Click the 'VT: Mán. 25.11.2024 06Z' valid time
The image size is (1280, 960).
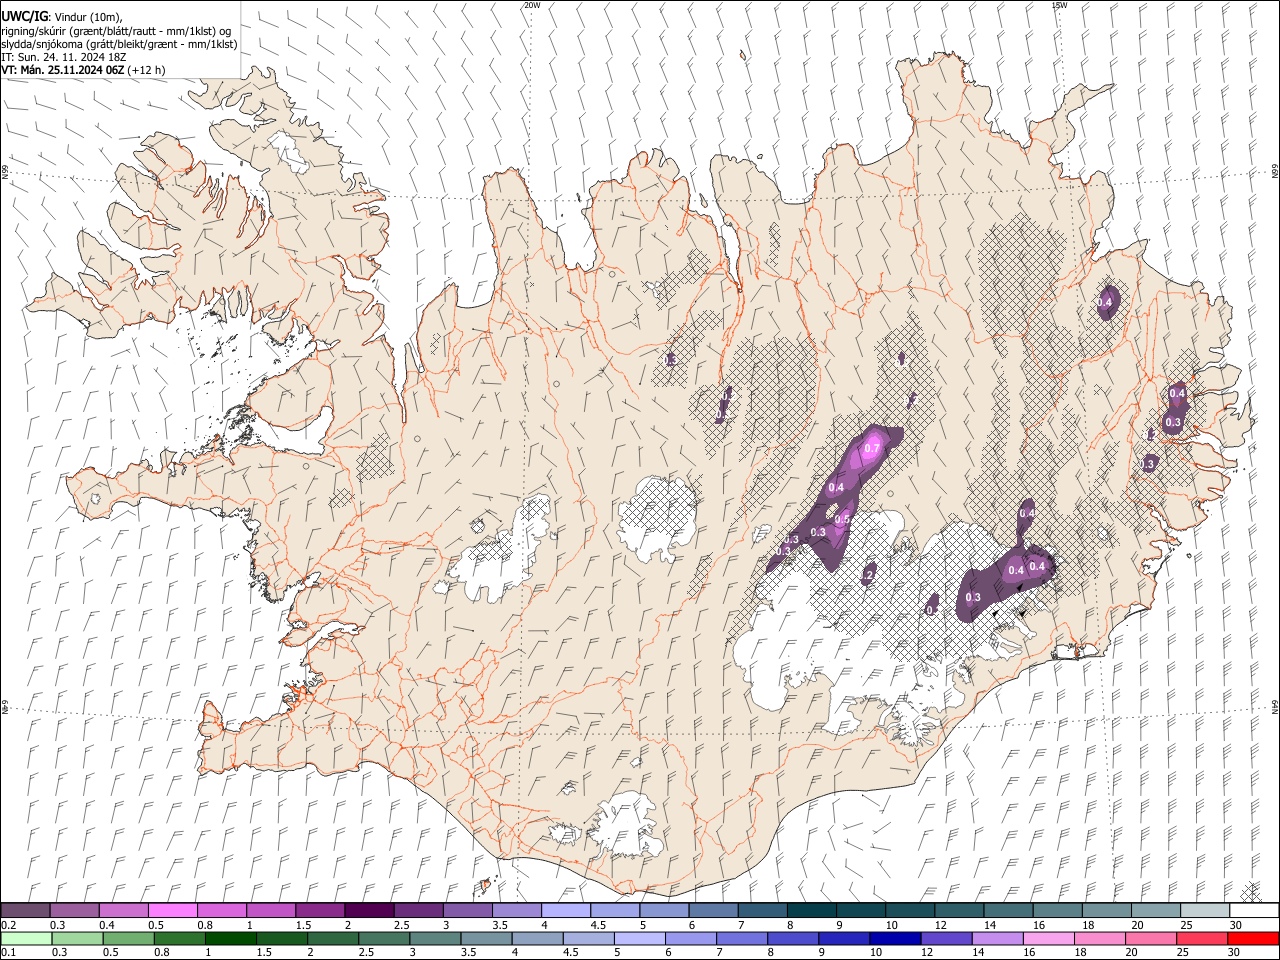tap(62, 70)
